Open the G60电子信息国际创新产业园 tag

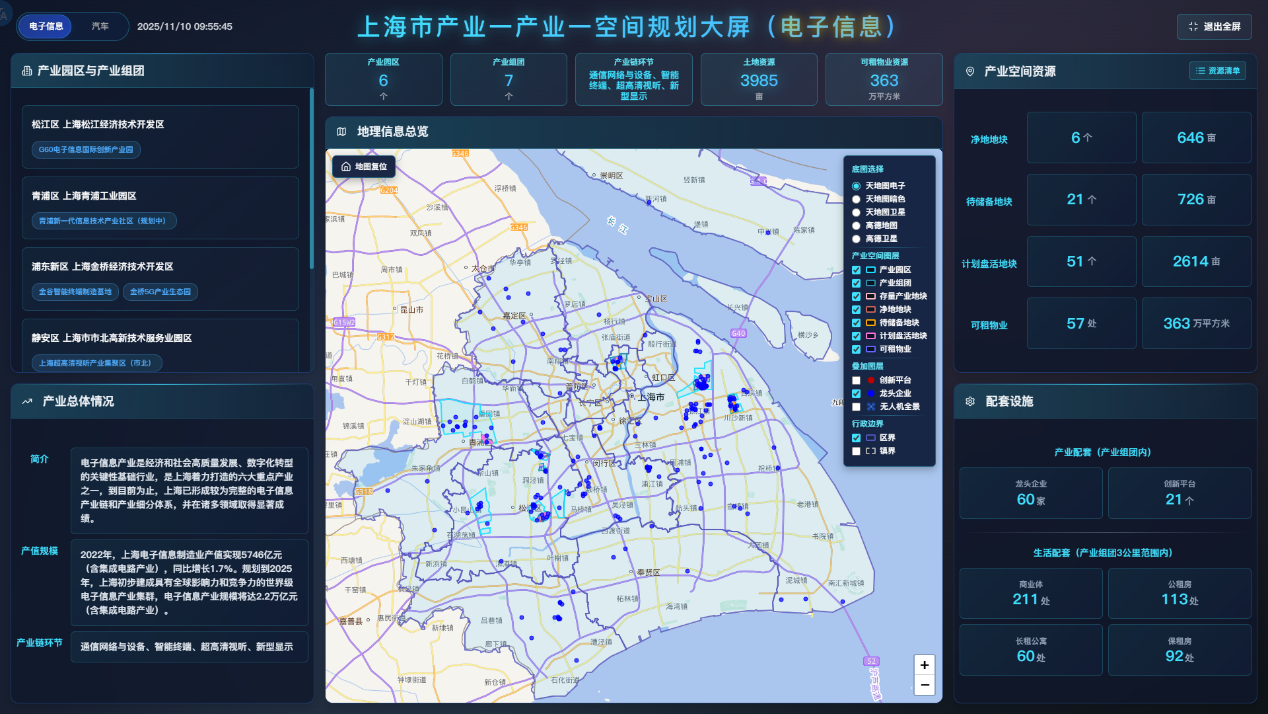point(85,150)
